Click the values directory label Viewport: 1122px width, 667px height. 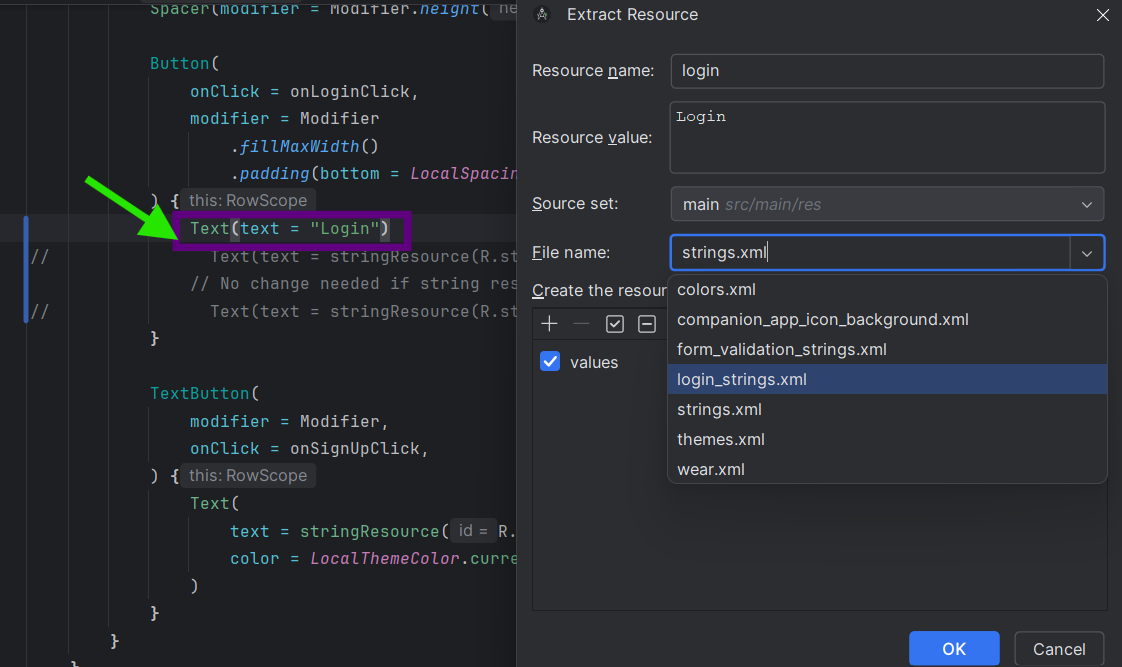click(x=594, y=363)
